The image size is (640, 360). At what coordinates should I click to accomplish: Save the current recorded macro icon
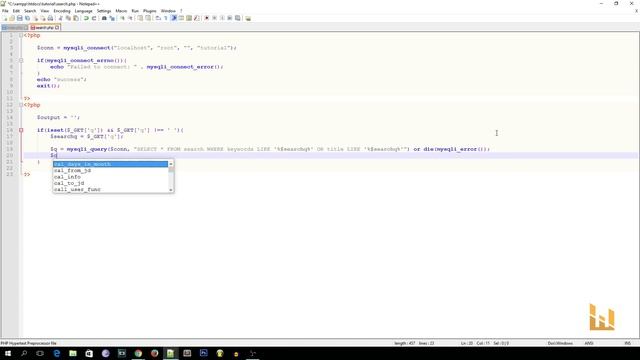pos(237,18)
